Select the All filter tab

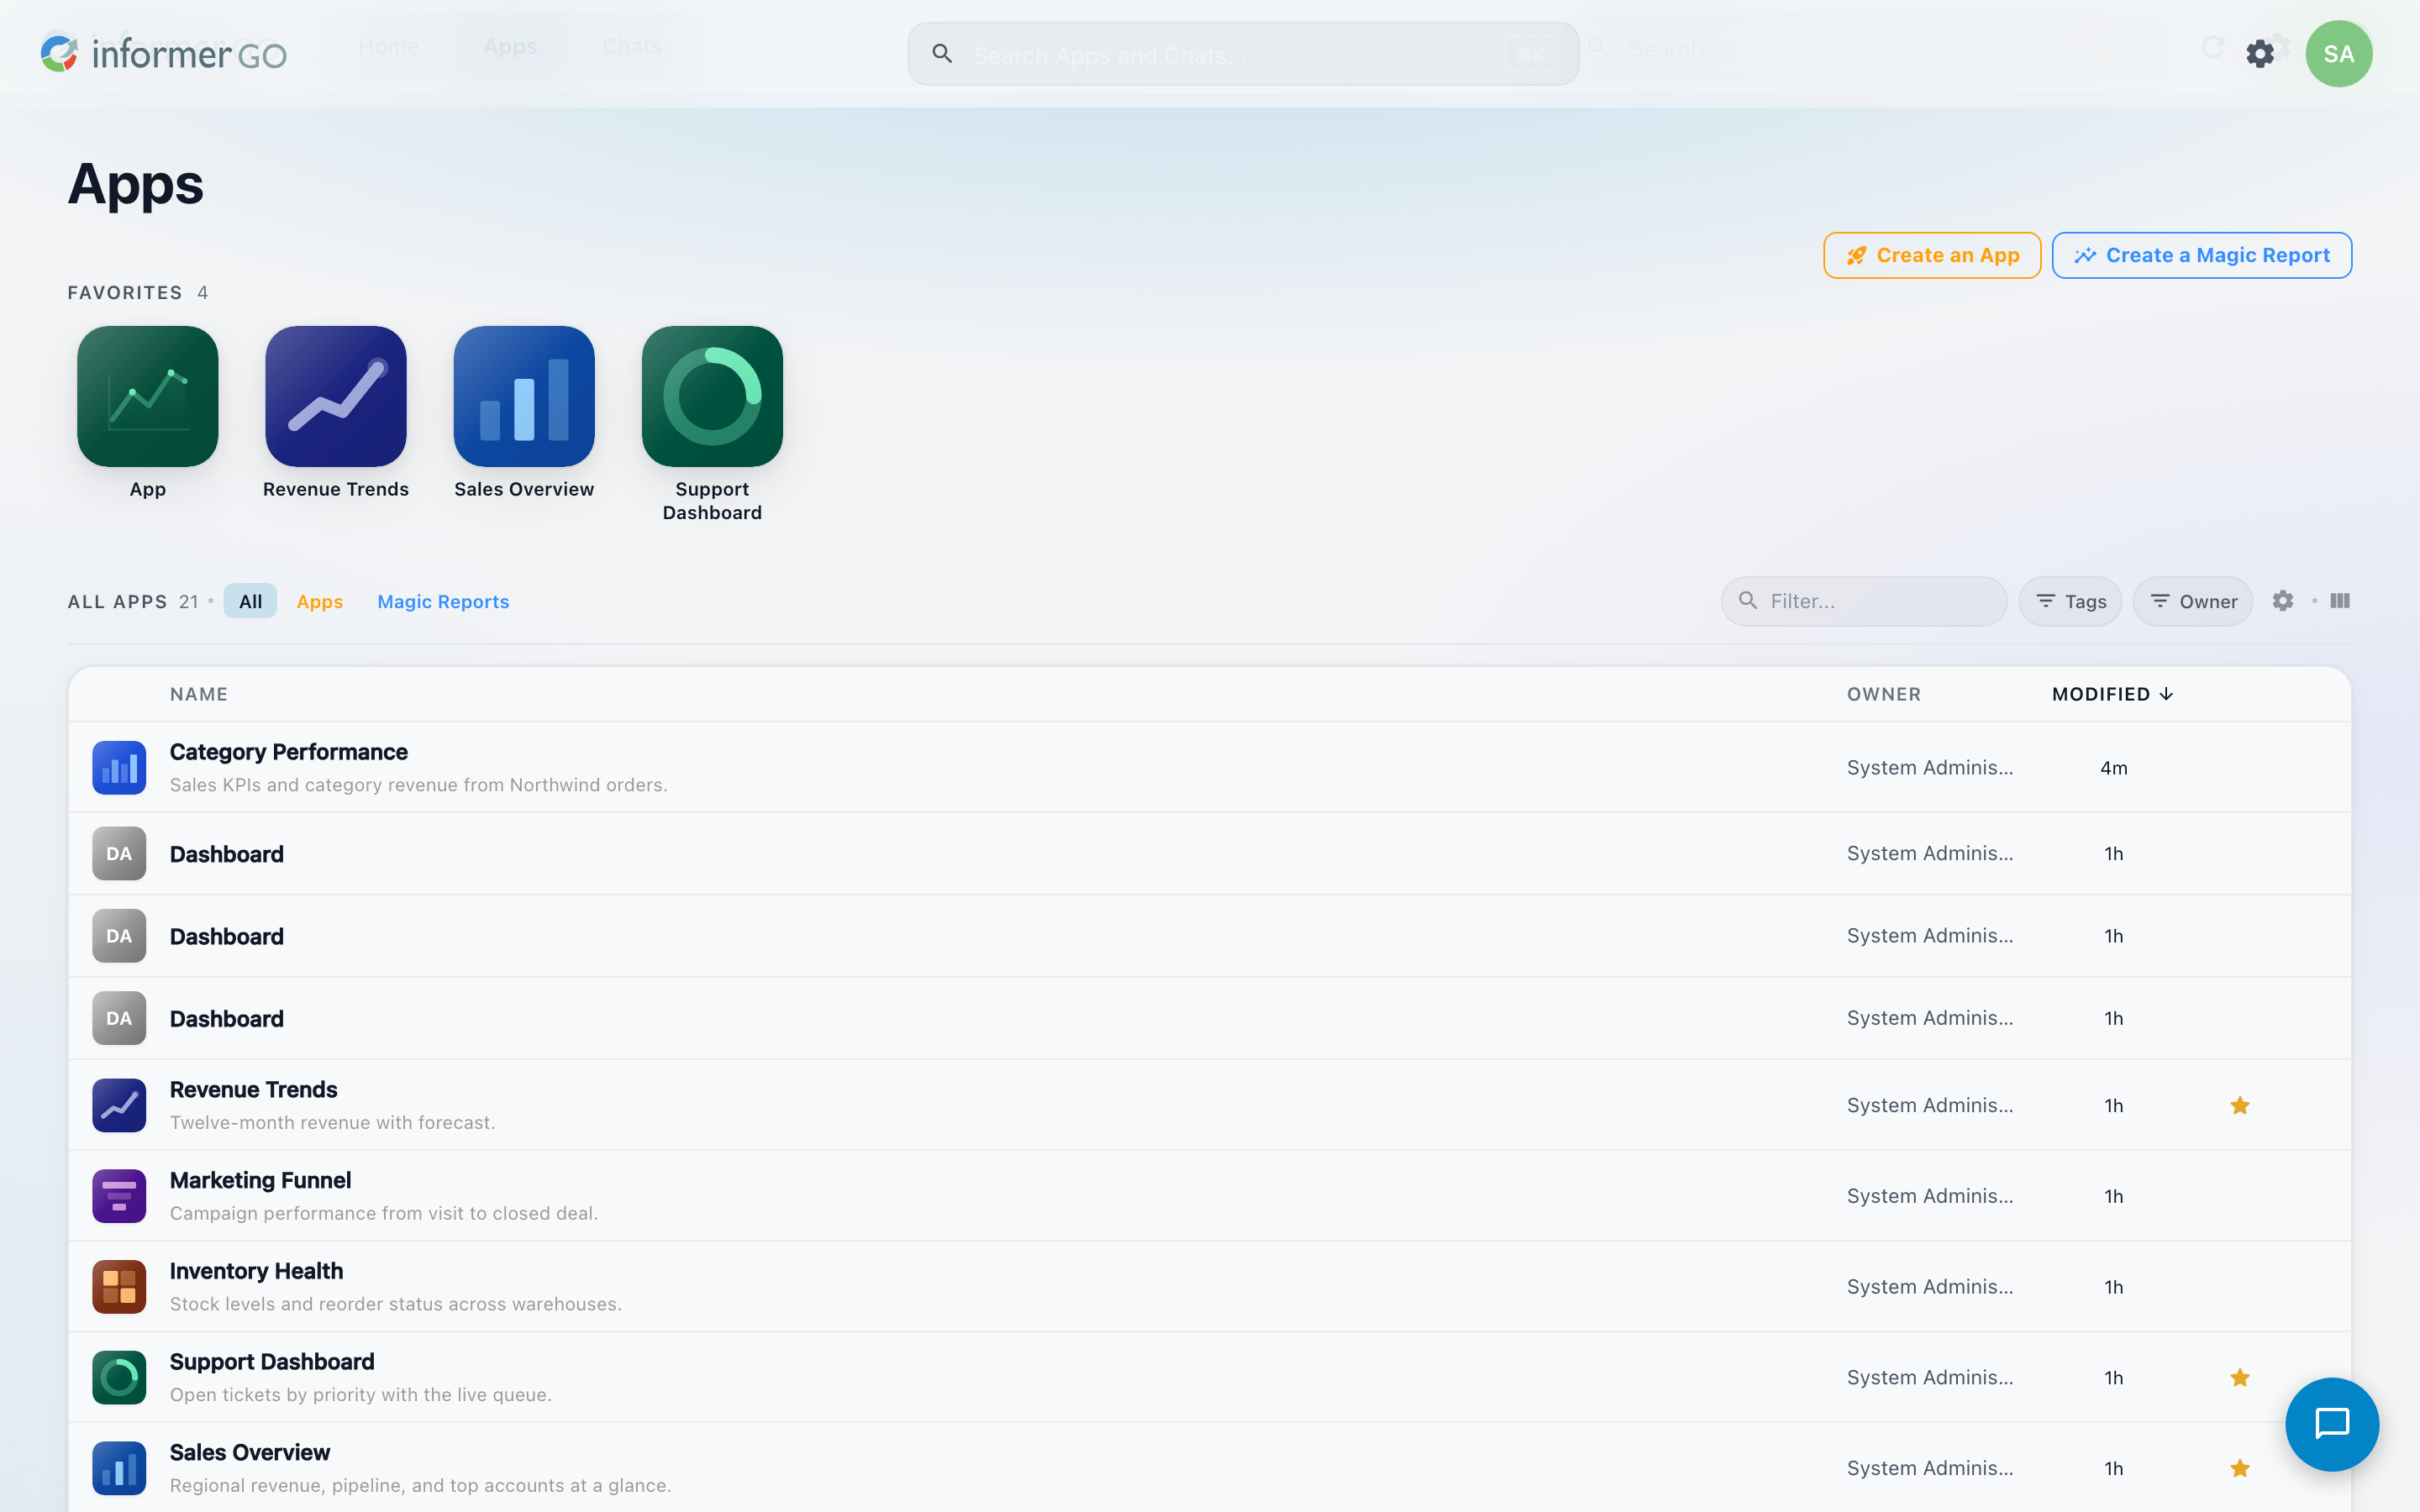click(x=250, y=601)
